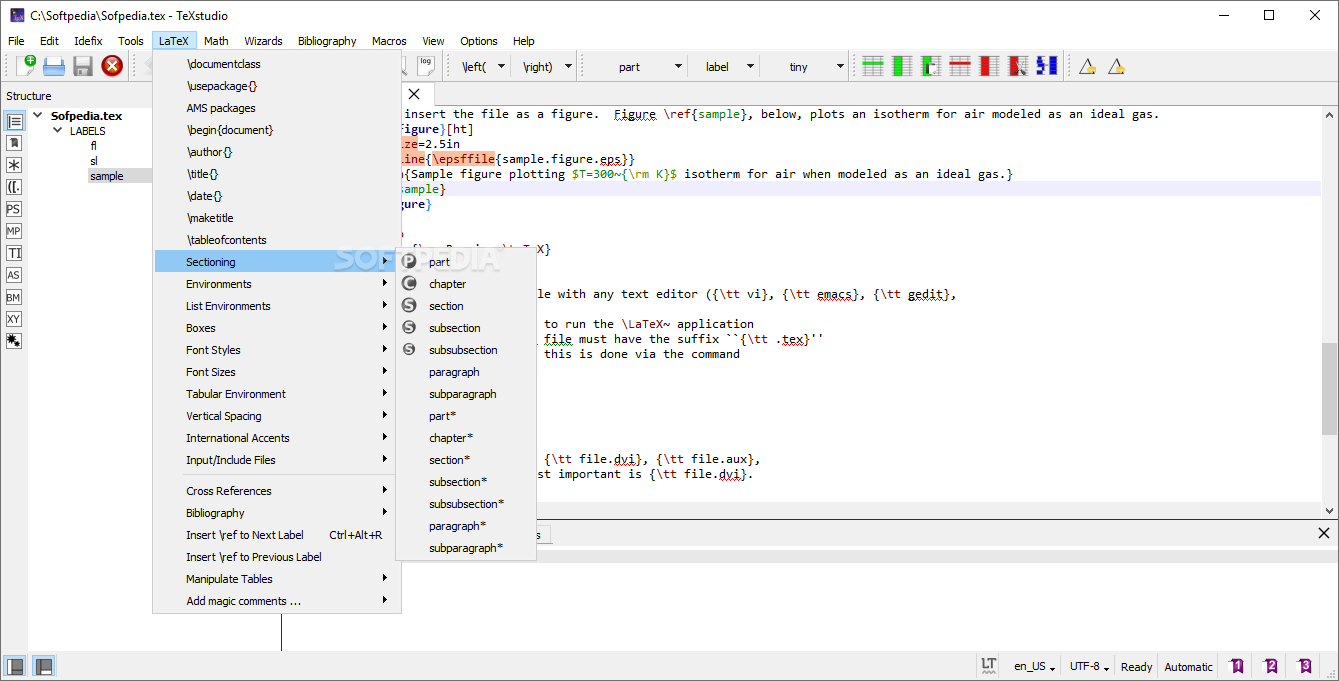Click the editor vertical scrollbar thumb

(1329, 389)
